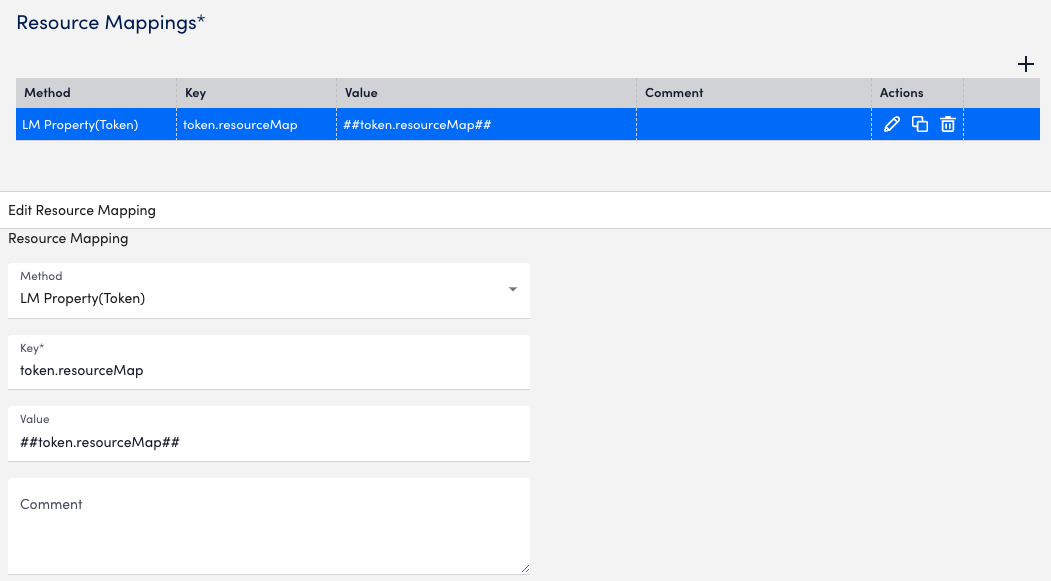Click the plus icon to add mapping
The image size is (1051, 581).
click(1025, 64)
